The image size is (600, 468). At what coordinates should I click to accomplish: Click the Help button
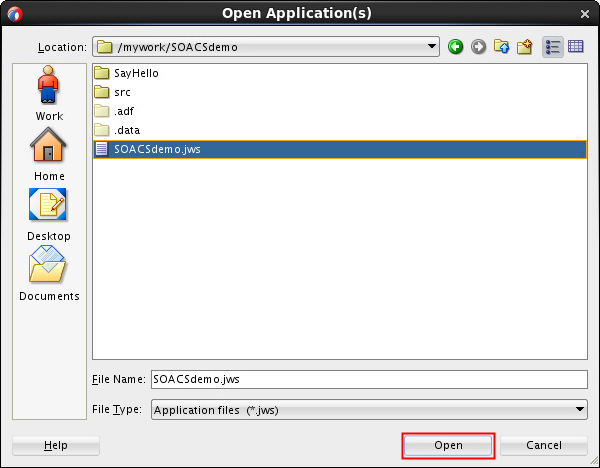point(56,445)
